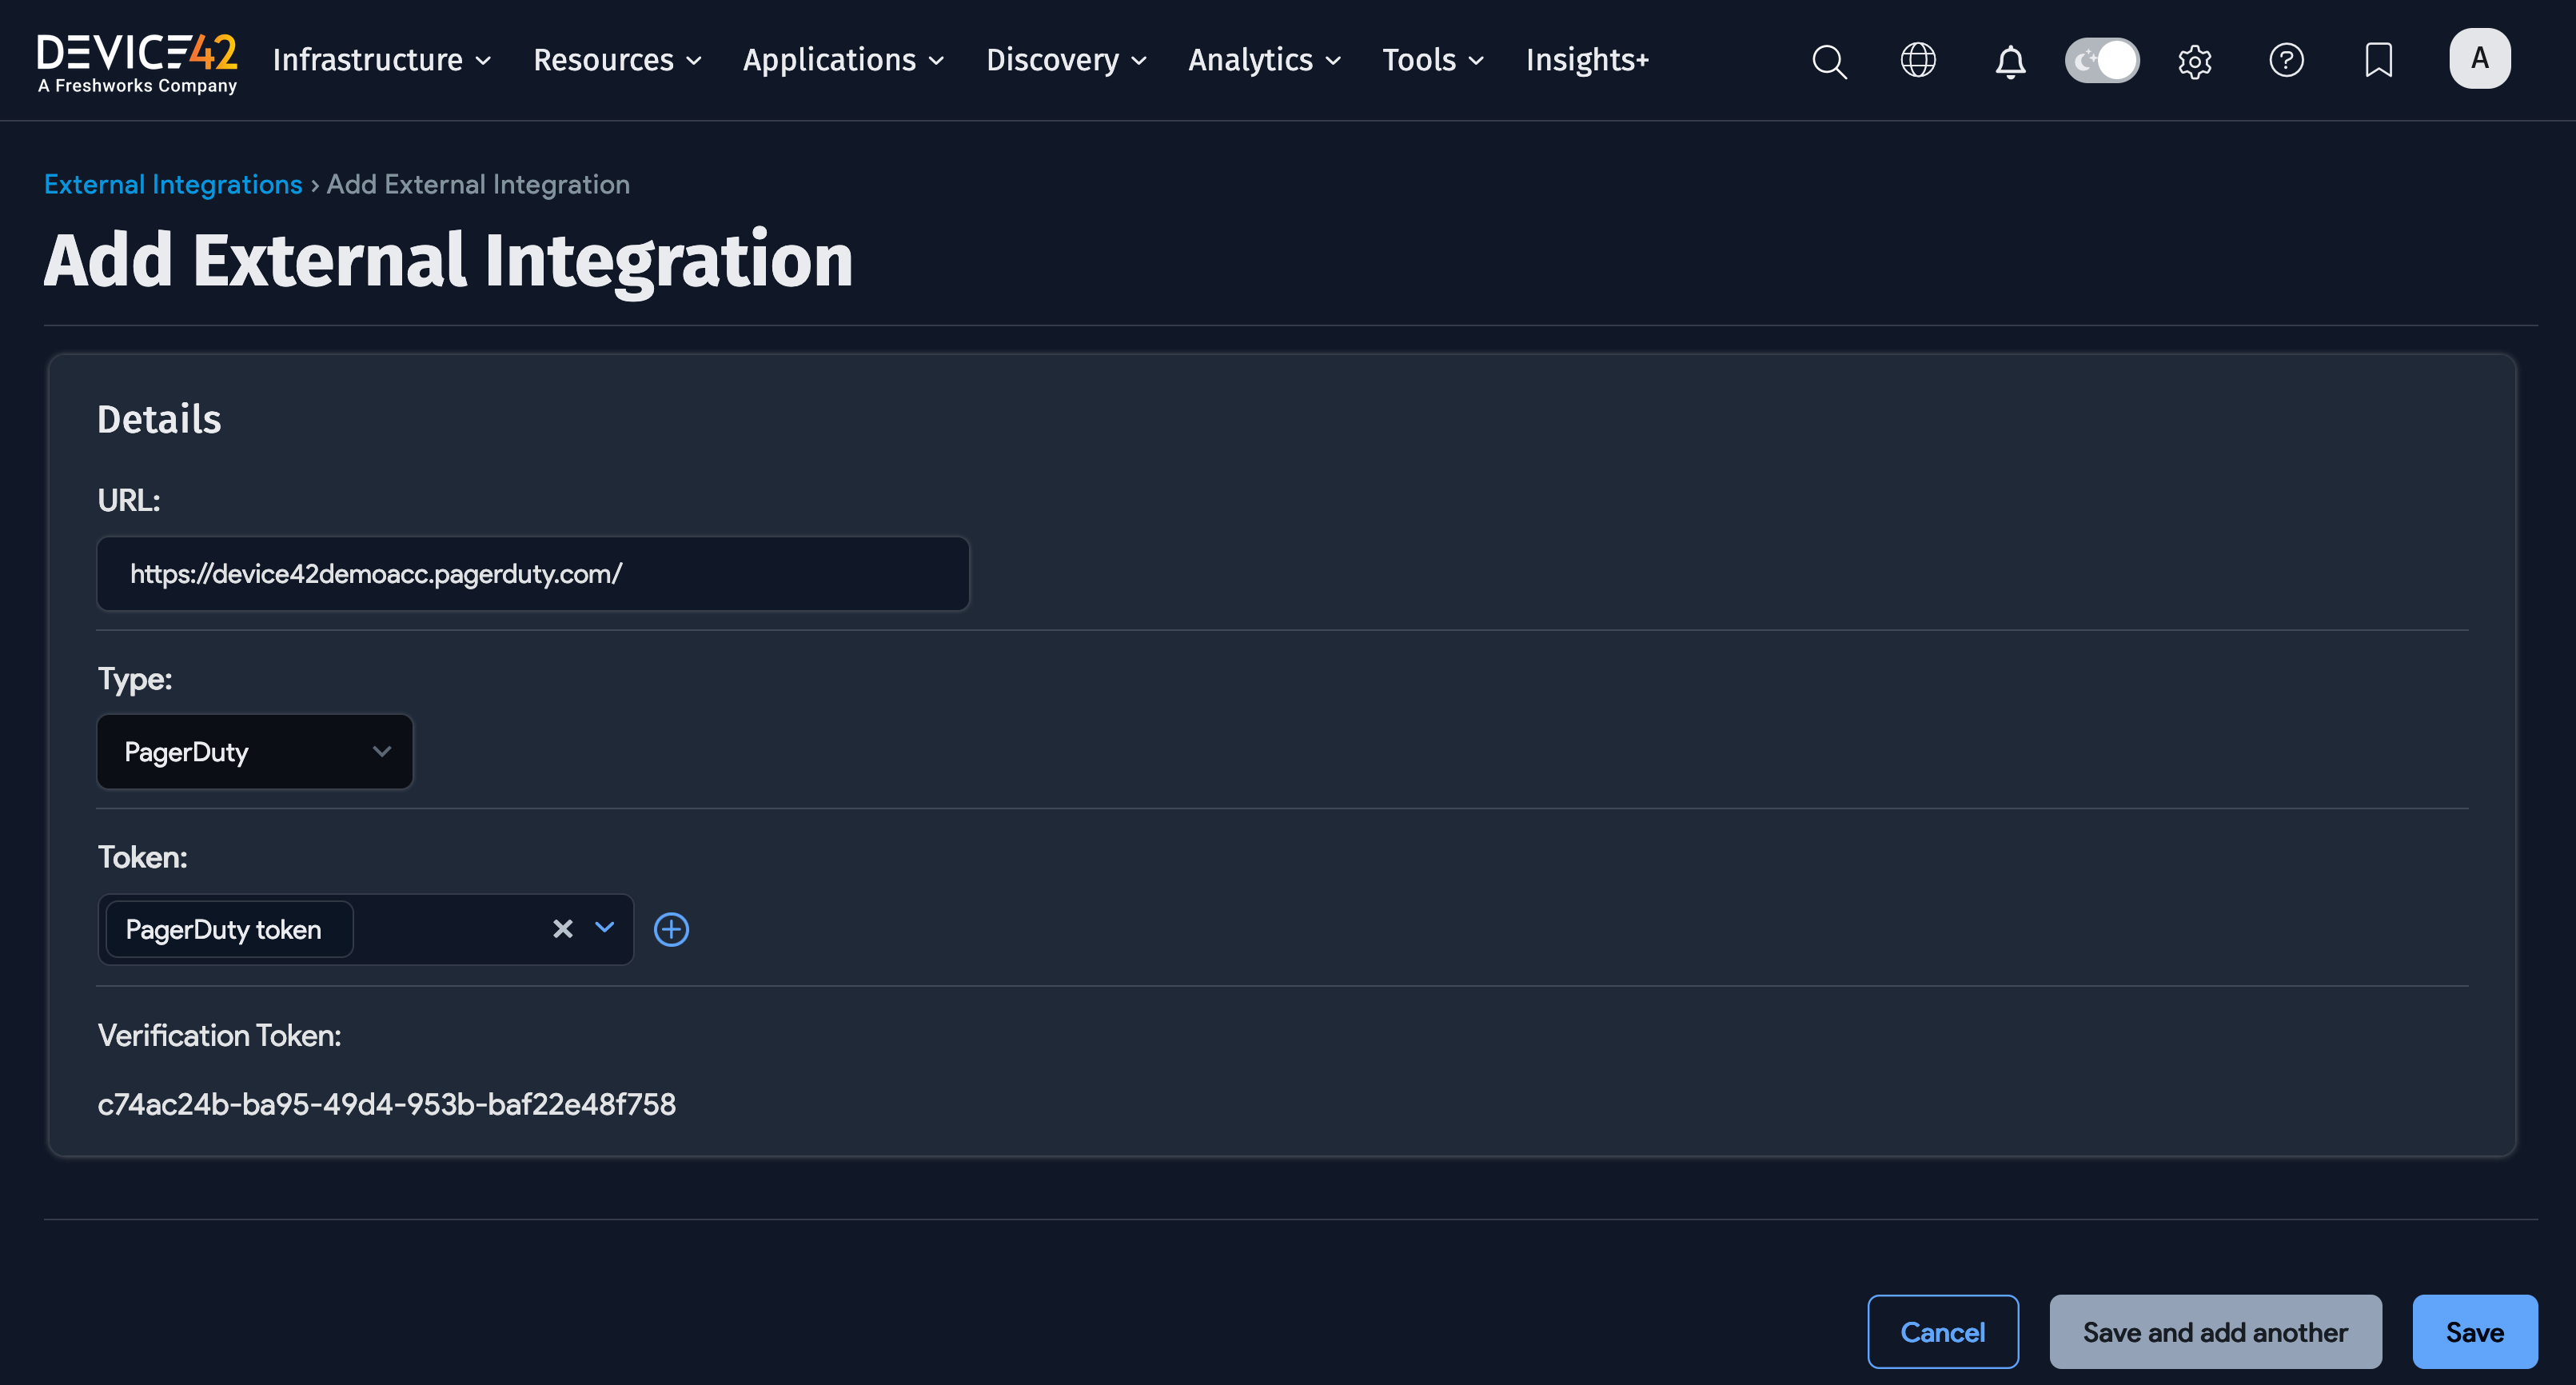Viewport: 2576px width, 1385px height.
Task: Add a new token using the plus icon
Action: pos(671,929)
